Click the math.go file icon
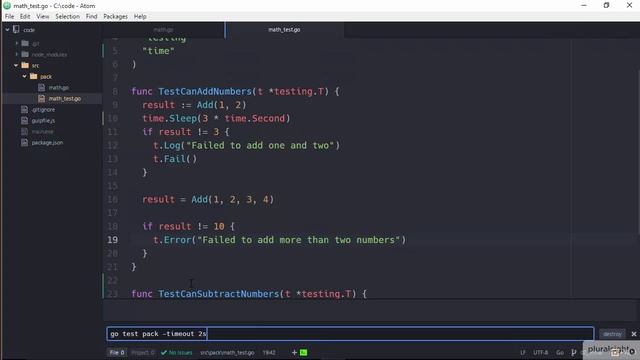The height and width of the screenshot is (360, 640). 41,87
